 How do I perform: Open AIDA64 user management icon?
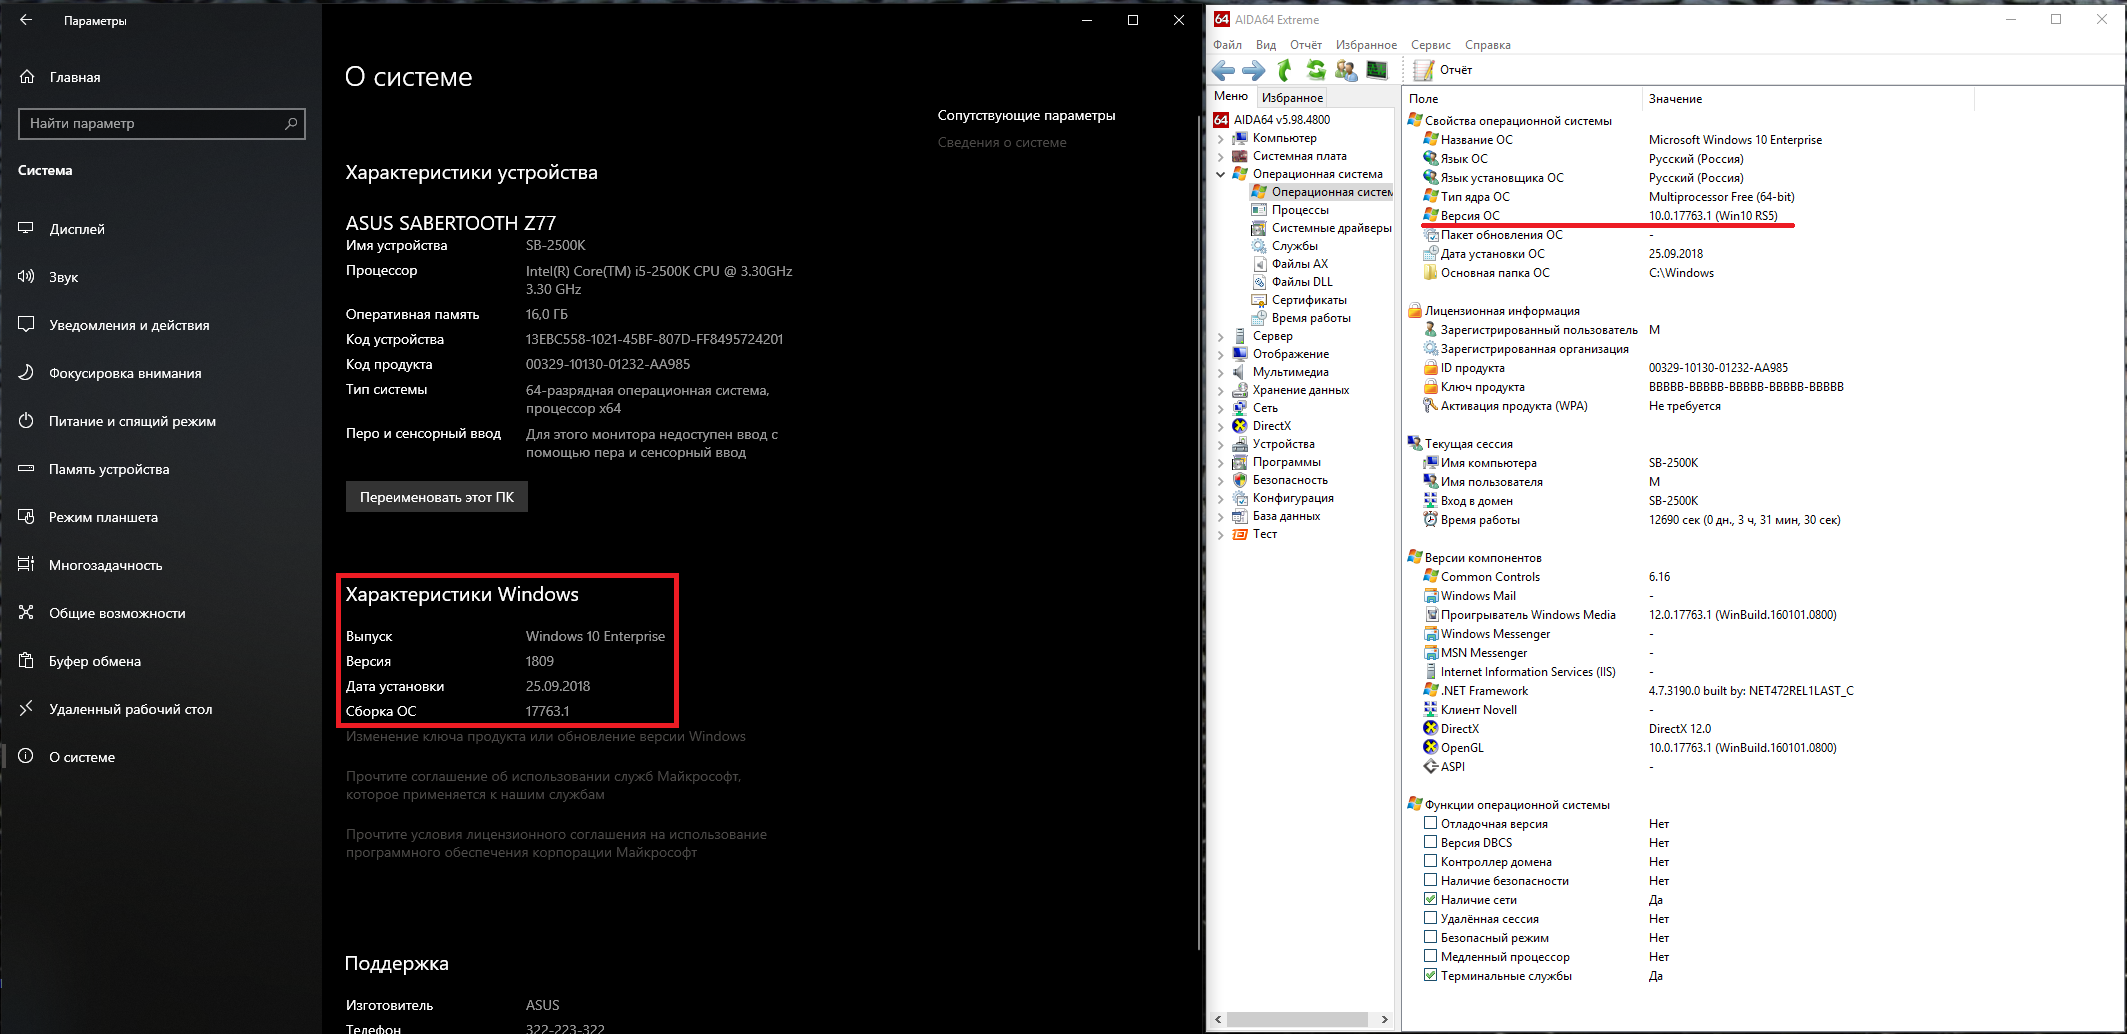click(1347, 70)
